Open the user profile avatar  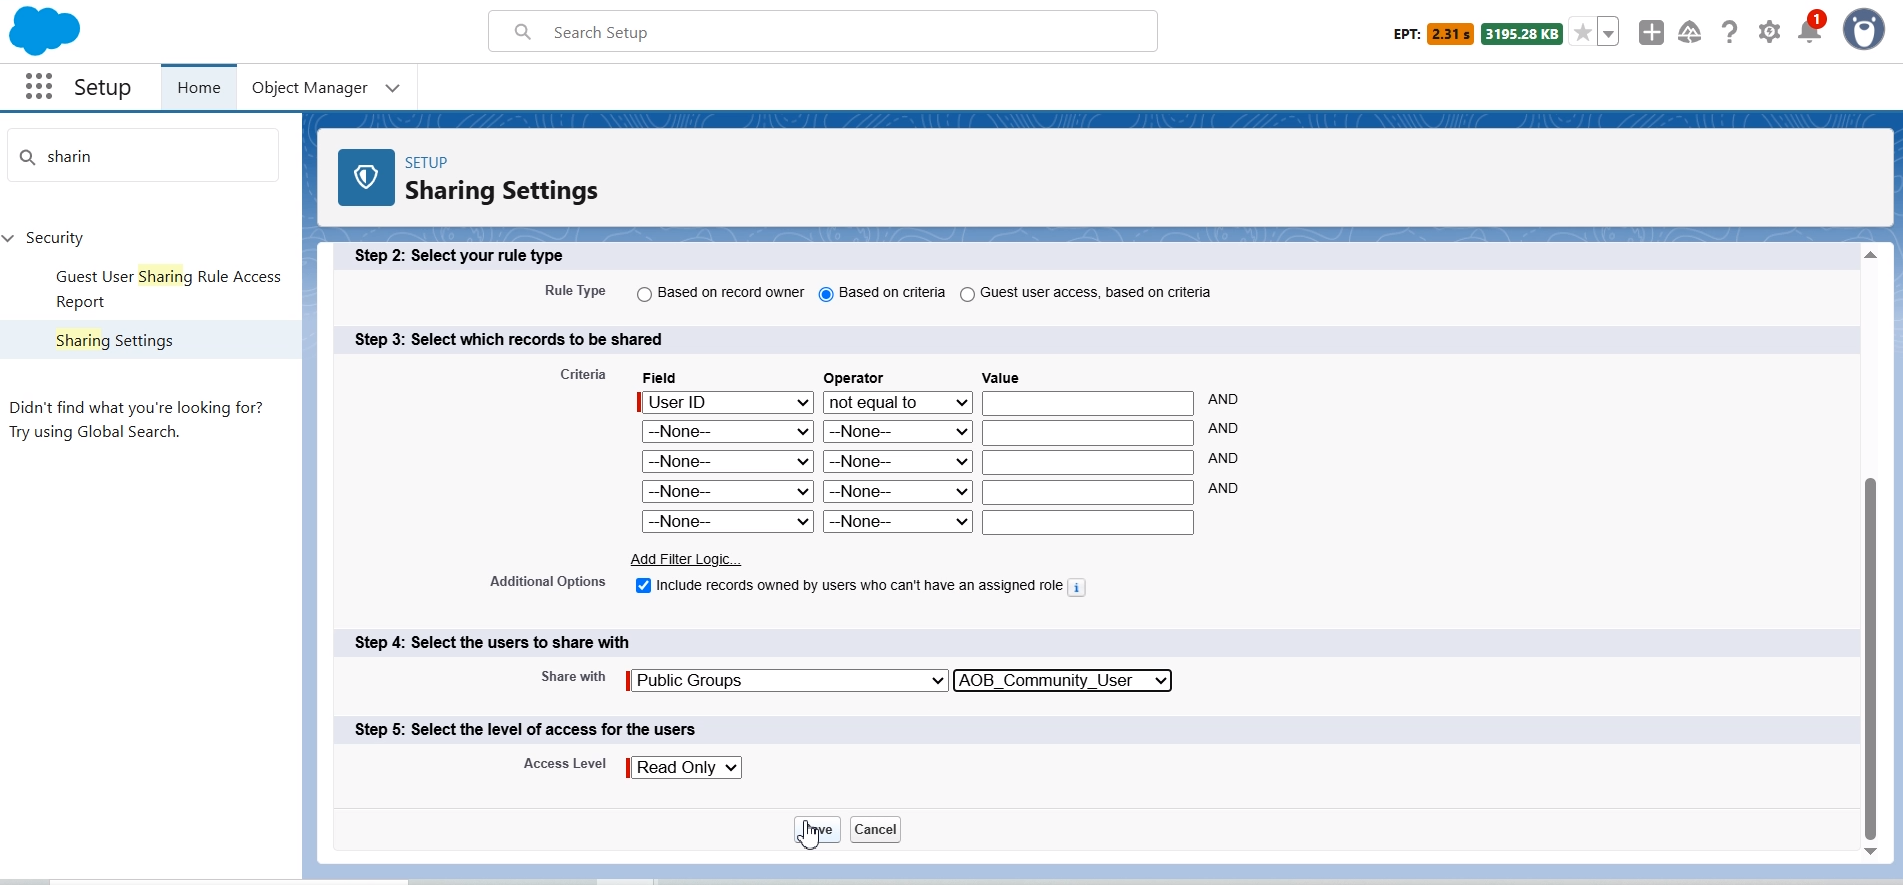pyautogui.click(x=1864, y=30)
